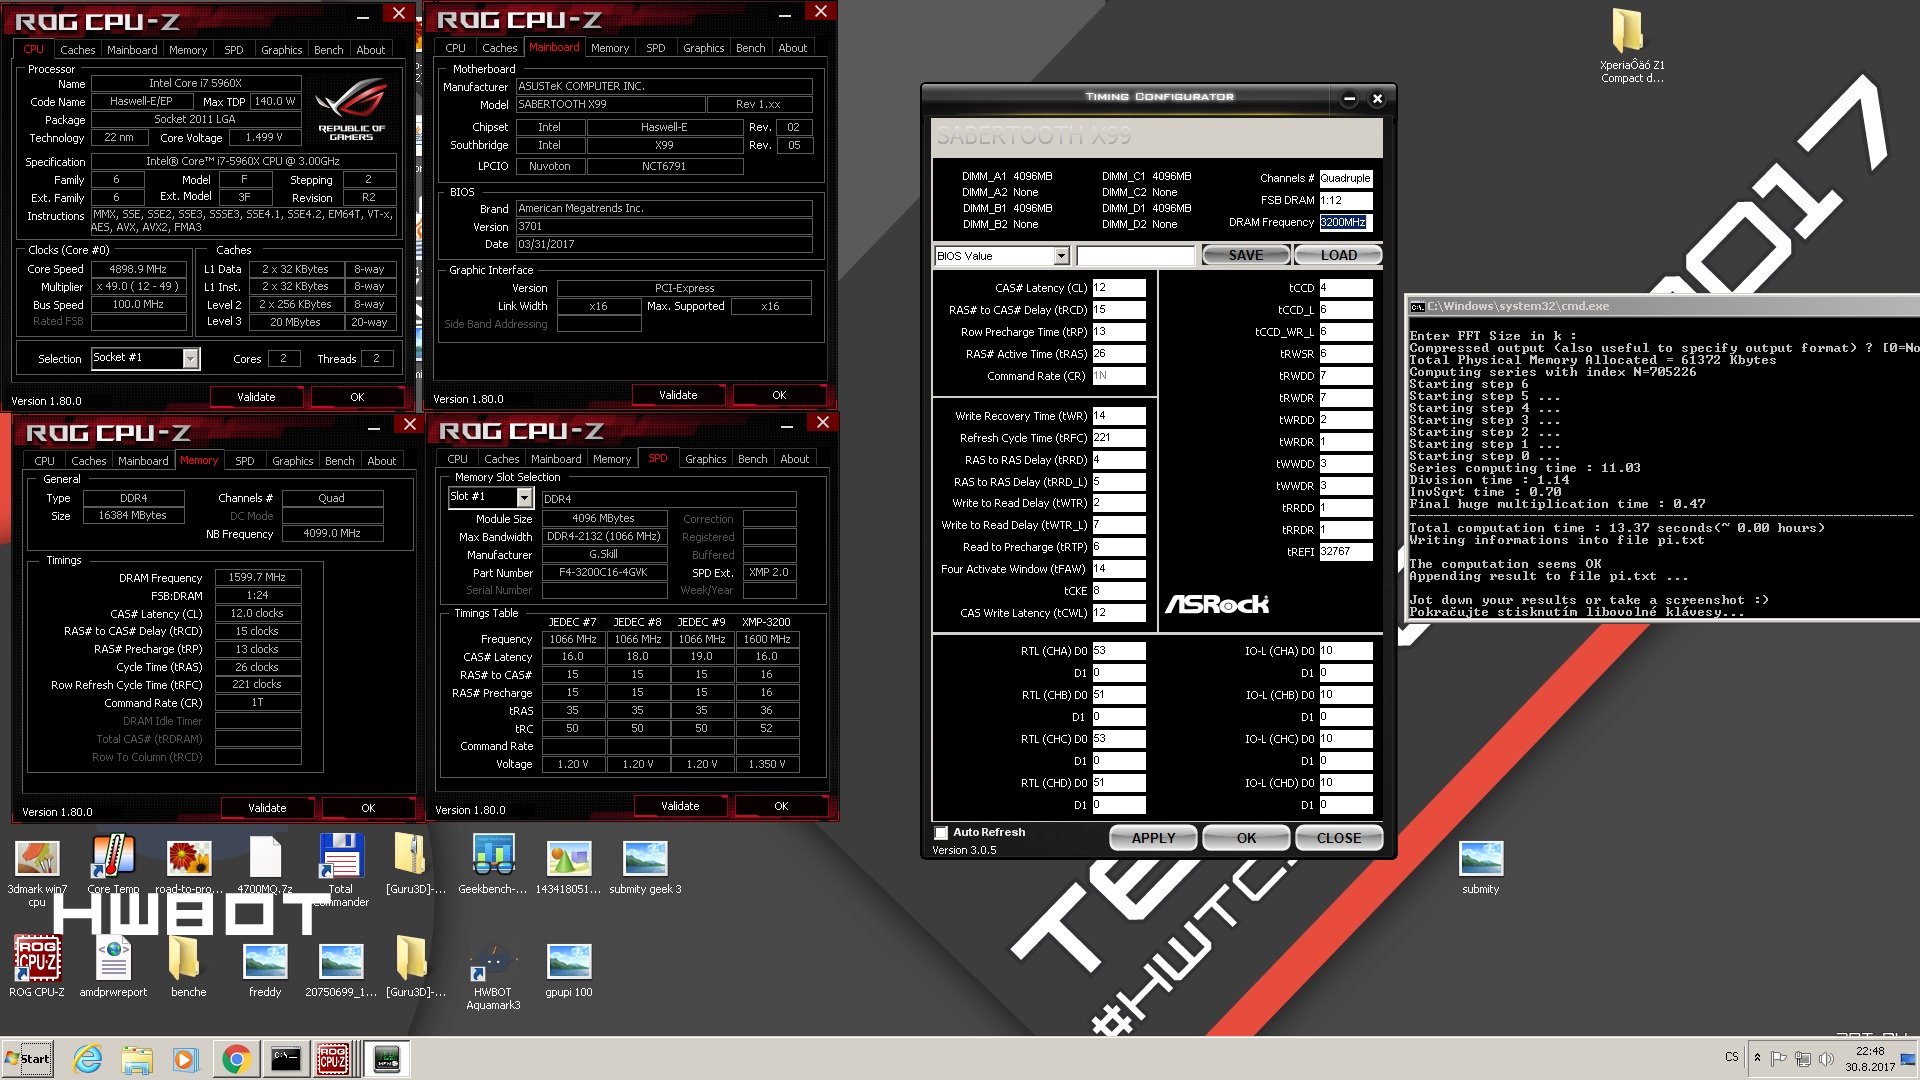Launch ROG CPU-Z desktop shortcut
The width and height of the screenshot is (1920, 1080).
pos(37,966)
